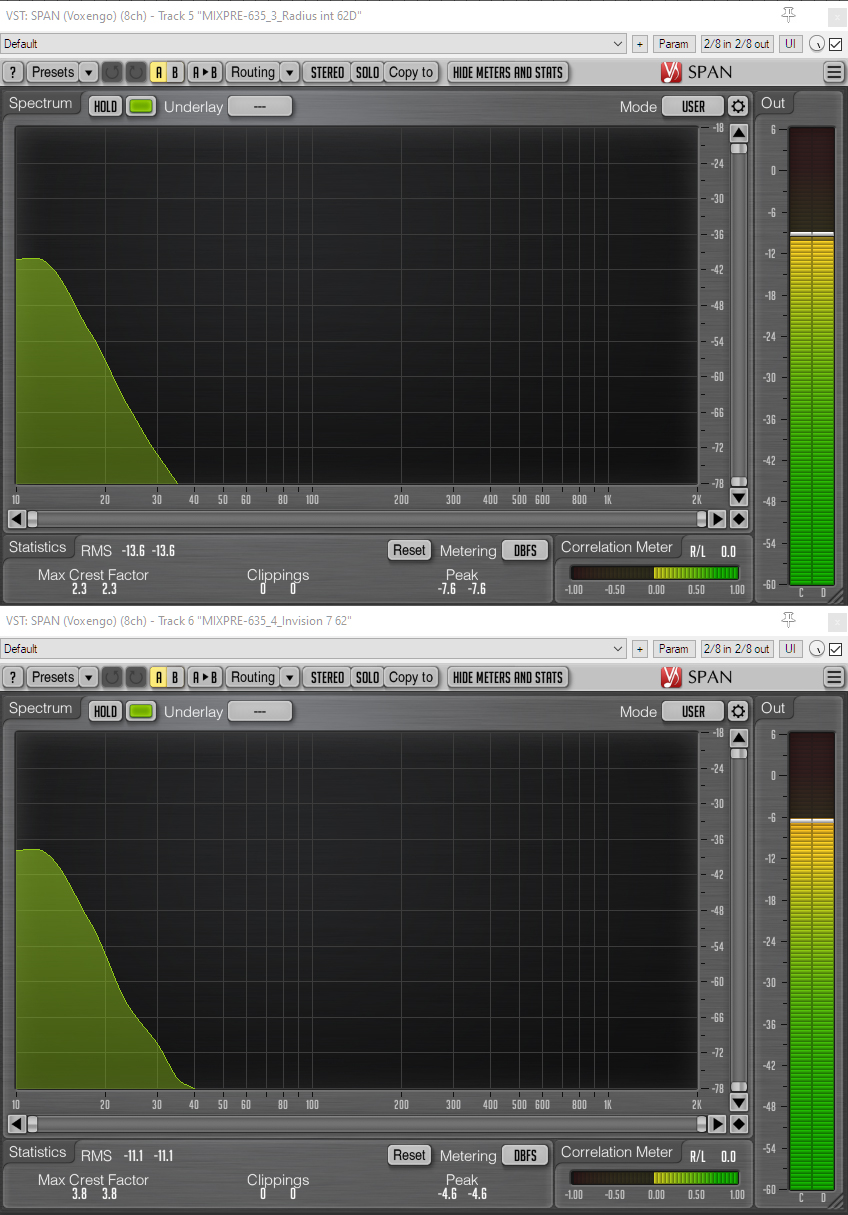Click the help question mark in Track 5 SPAN
Viewport: 848px width, 1215px height.
(x=13, y=72)
